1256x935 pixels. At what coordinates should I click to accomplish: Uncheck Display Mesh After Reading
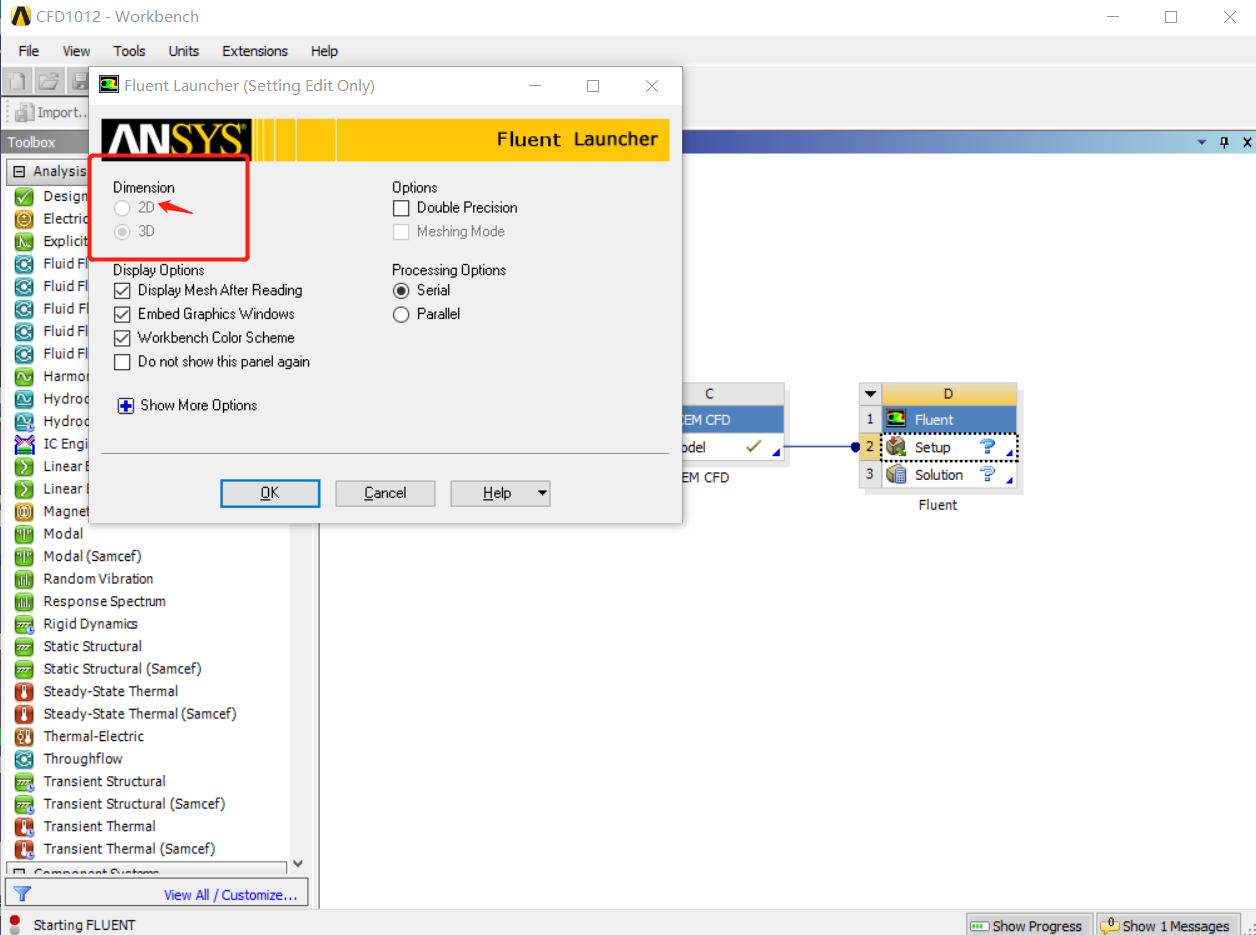click(122, 291)
